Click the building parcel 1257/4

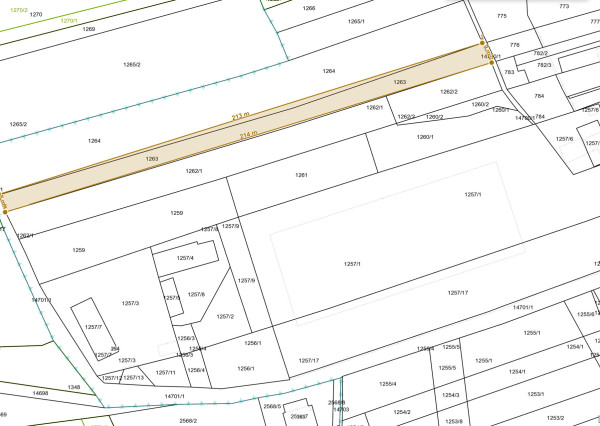pyautogui.click(x=184, y=258)
